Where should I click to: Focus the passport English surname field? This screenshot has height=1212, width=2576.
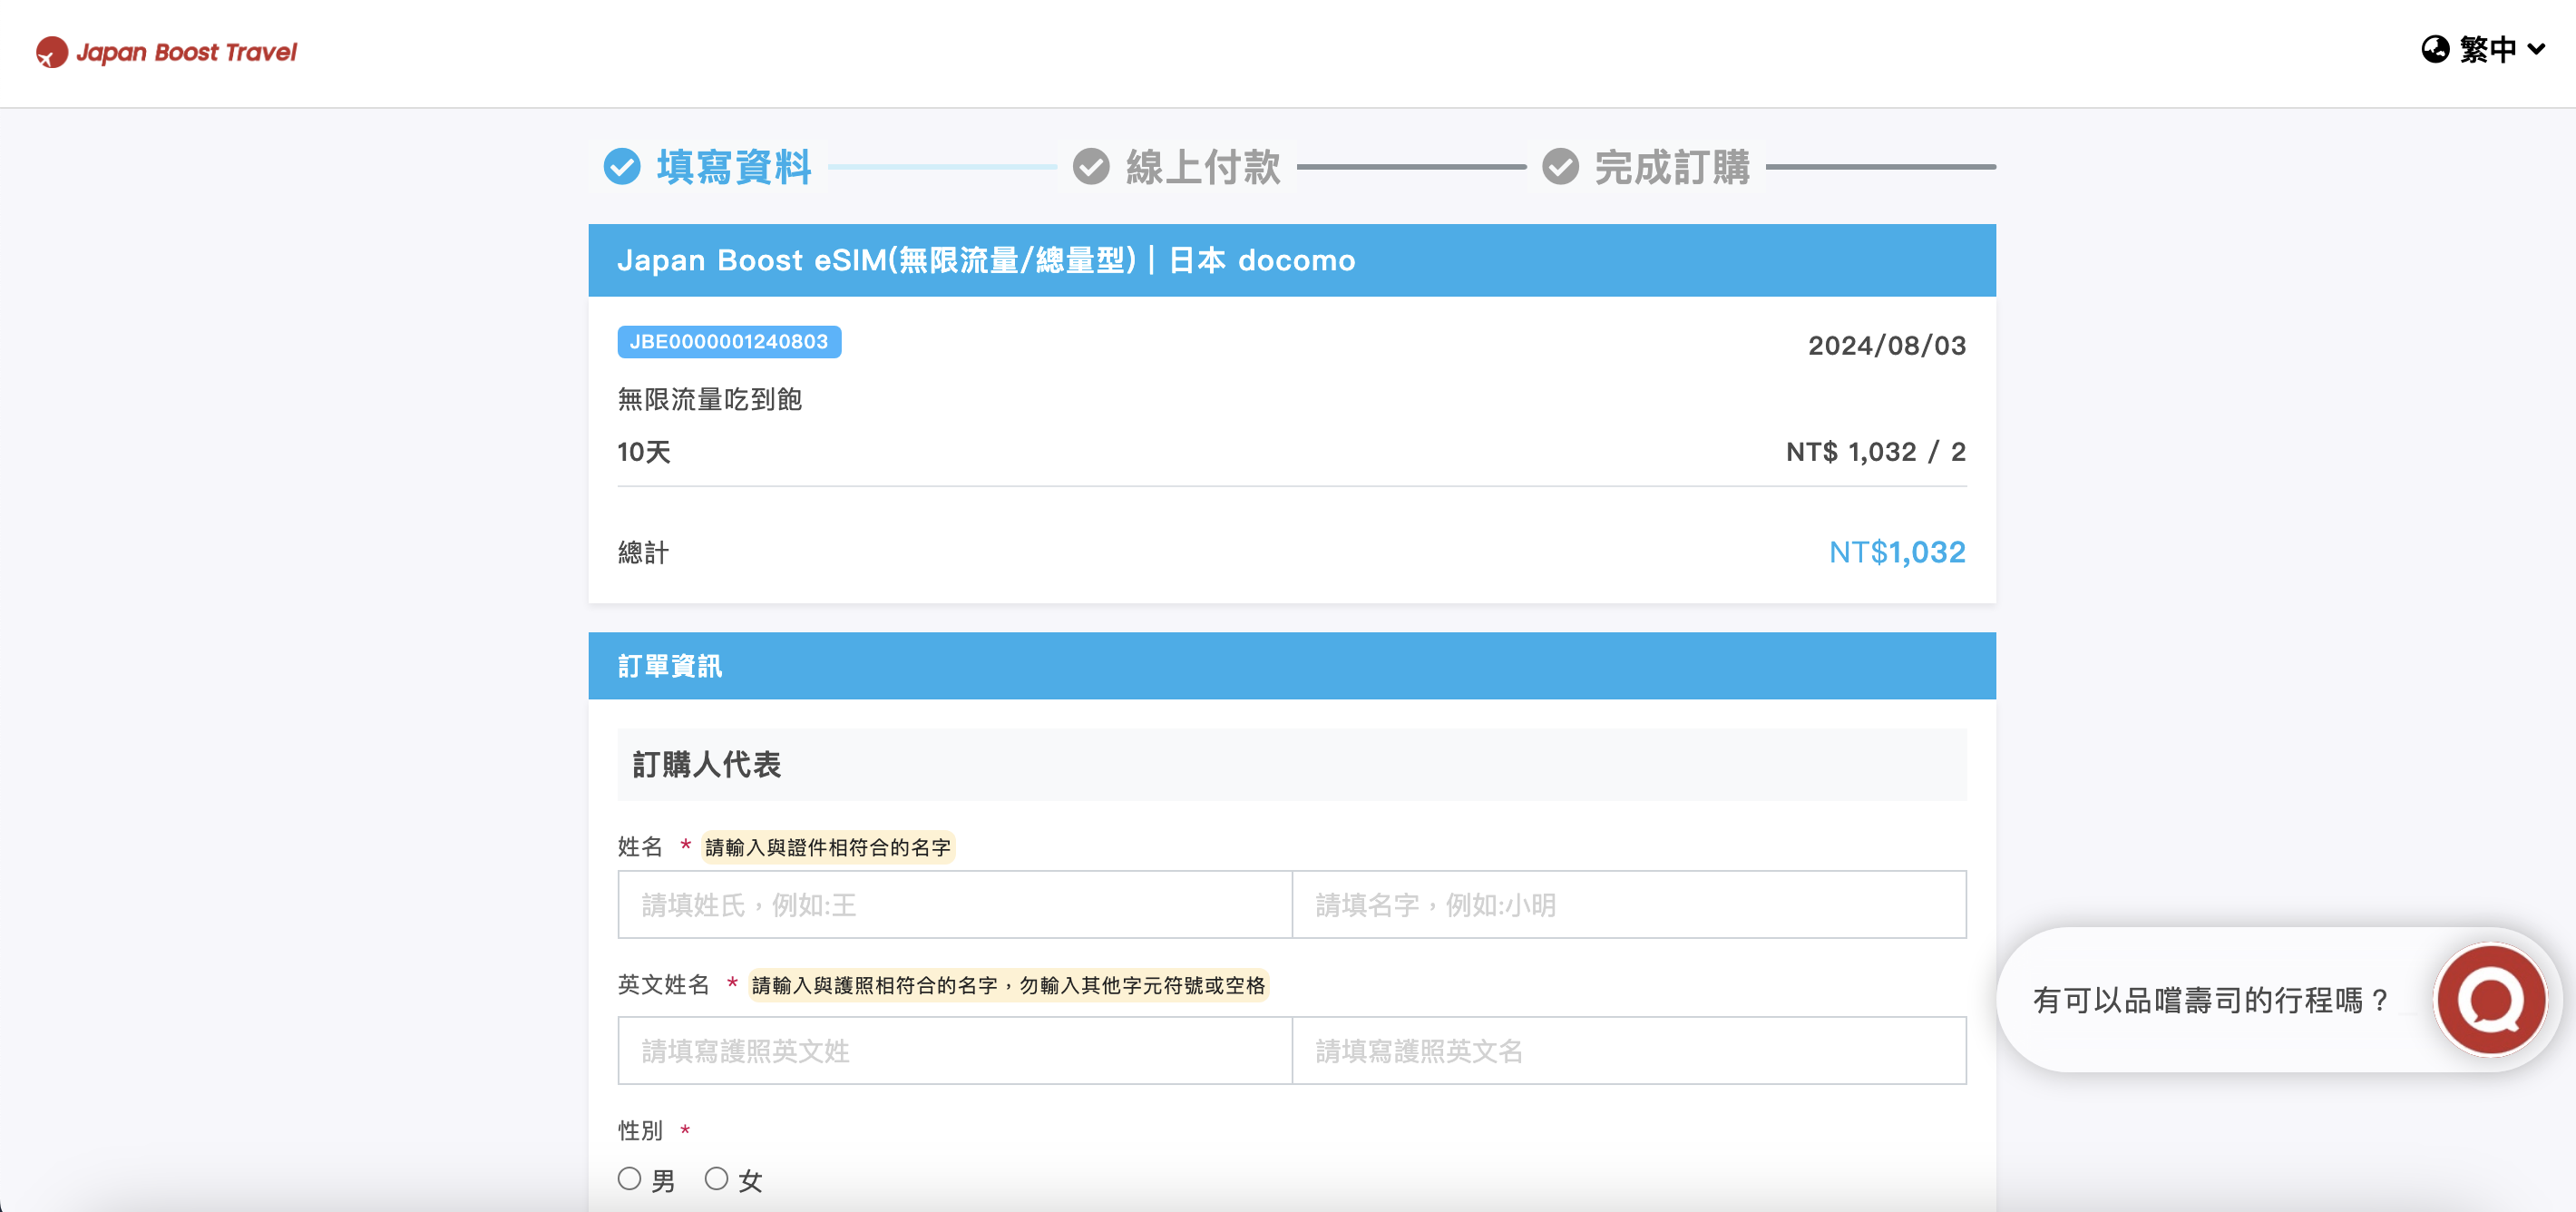point(955,1051)
